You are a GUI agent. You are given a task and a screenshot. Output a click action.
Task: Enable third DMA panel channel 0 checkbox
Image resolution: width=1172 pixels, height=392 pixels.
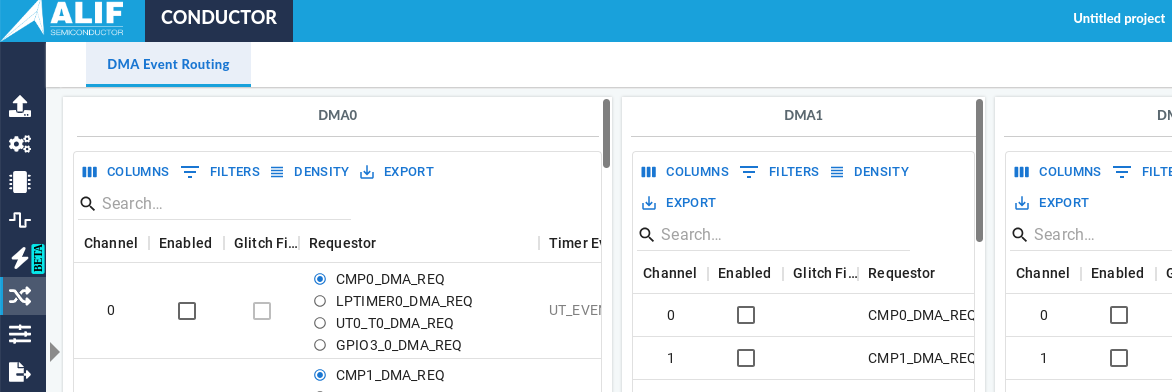tap(1119, 315)
